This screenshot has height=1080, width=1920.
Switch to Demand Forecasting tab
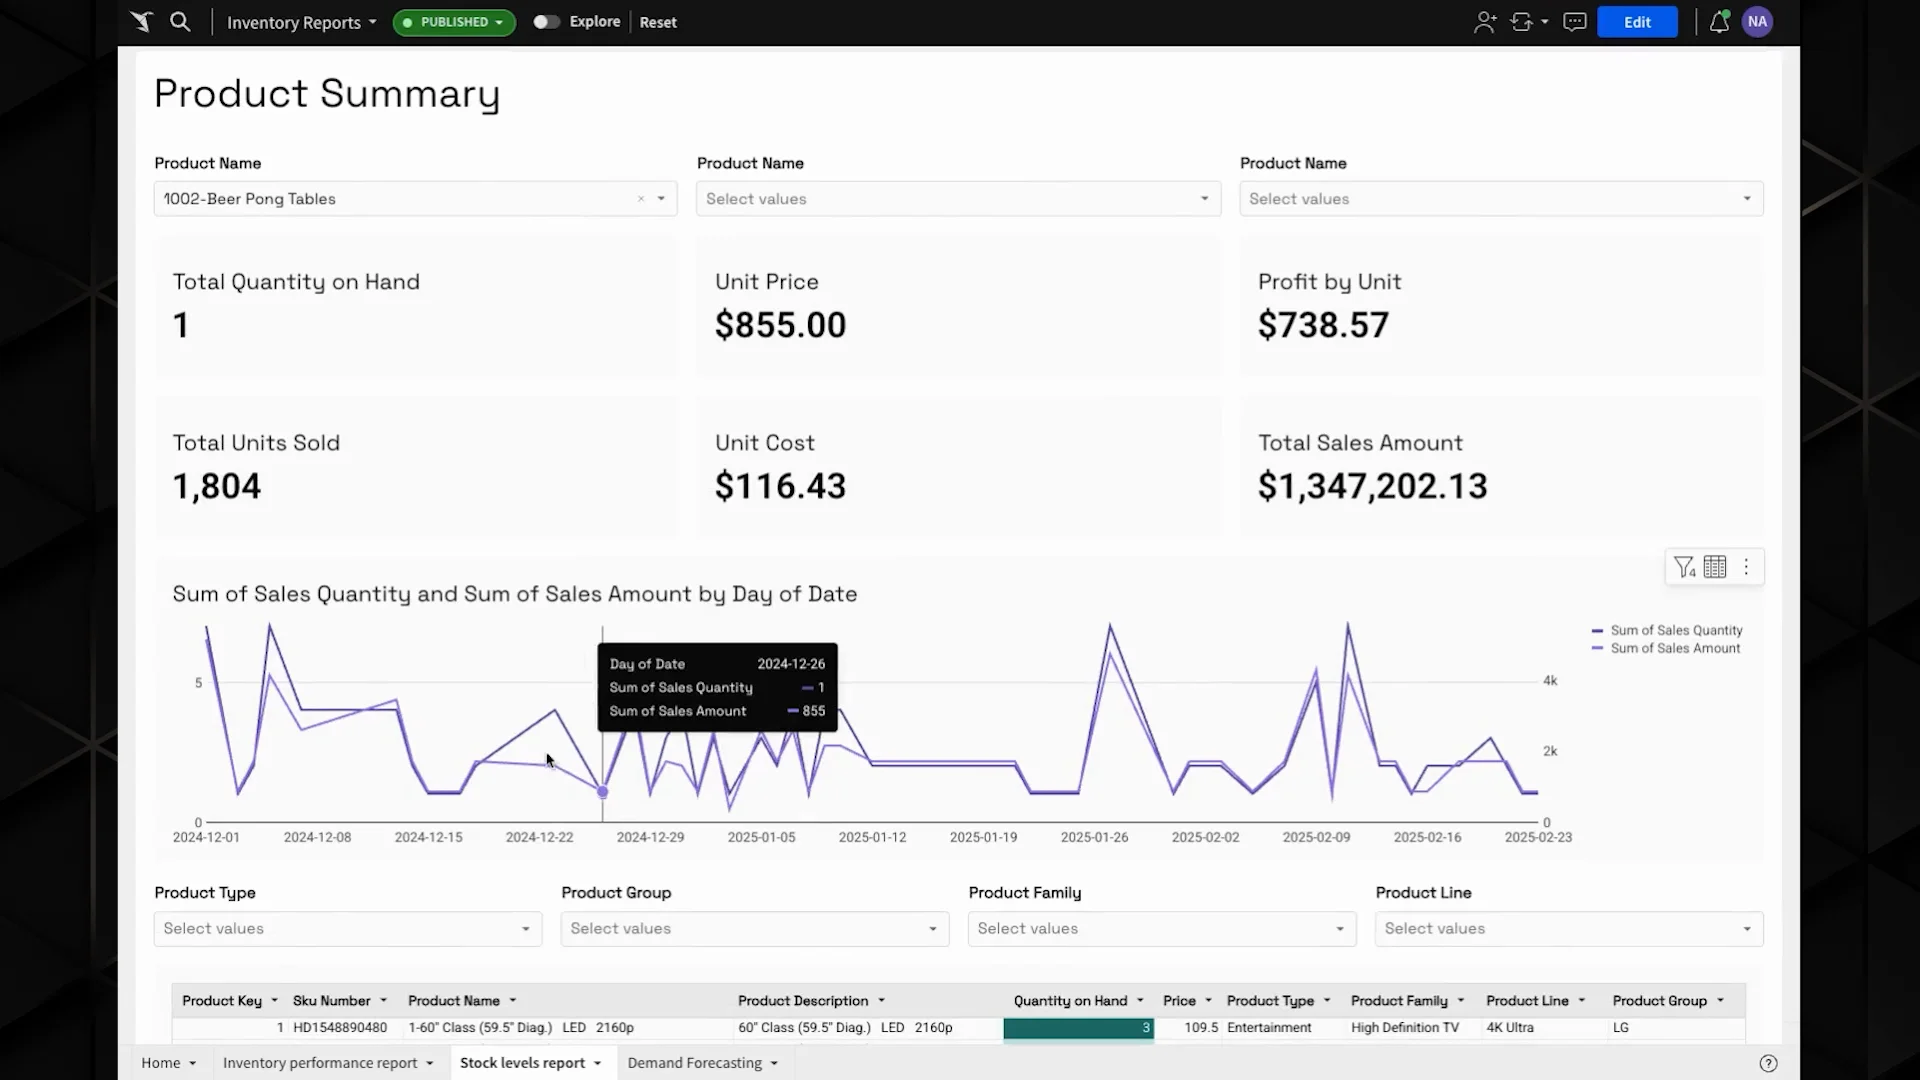click(695, 1063)
